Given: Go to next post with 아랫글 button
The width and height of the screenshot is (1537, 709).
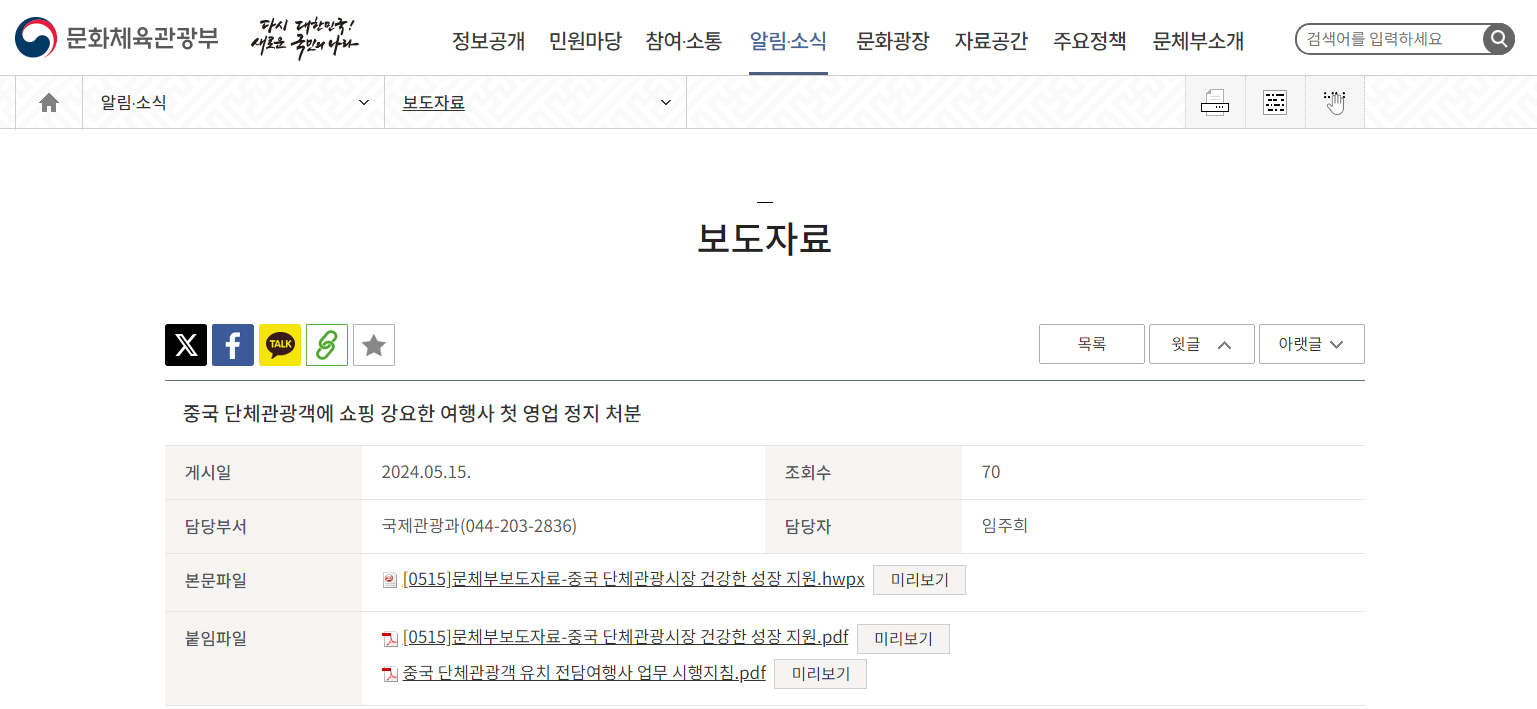Looking at the screenshot, I should coord(1311,344).
